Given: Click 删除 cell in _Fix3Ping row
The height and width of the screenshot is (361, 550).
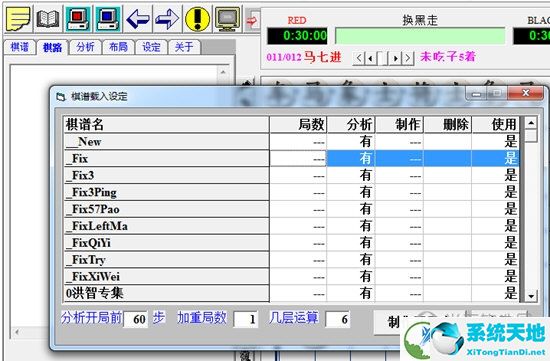Looking at the screenshot, I should [448, 192].
